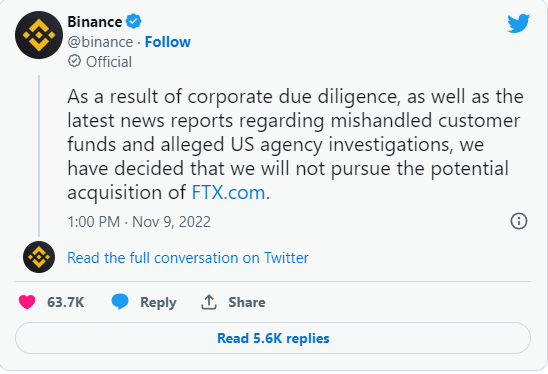Open Twitter via the blue bird logo
Viewport: 548px width, 374px height.
click(519, 23)
